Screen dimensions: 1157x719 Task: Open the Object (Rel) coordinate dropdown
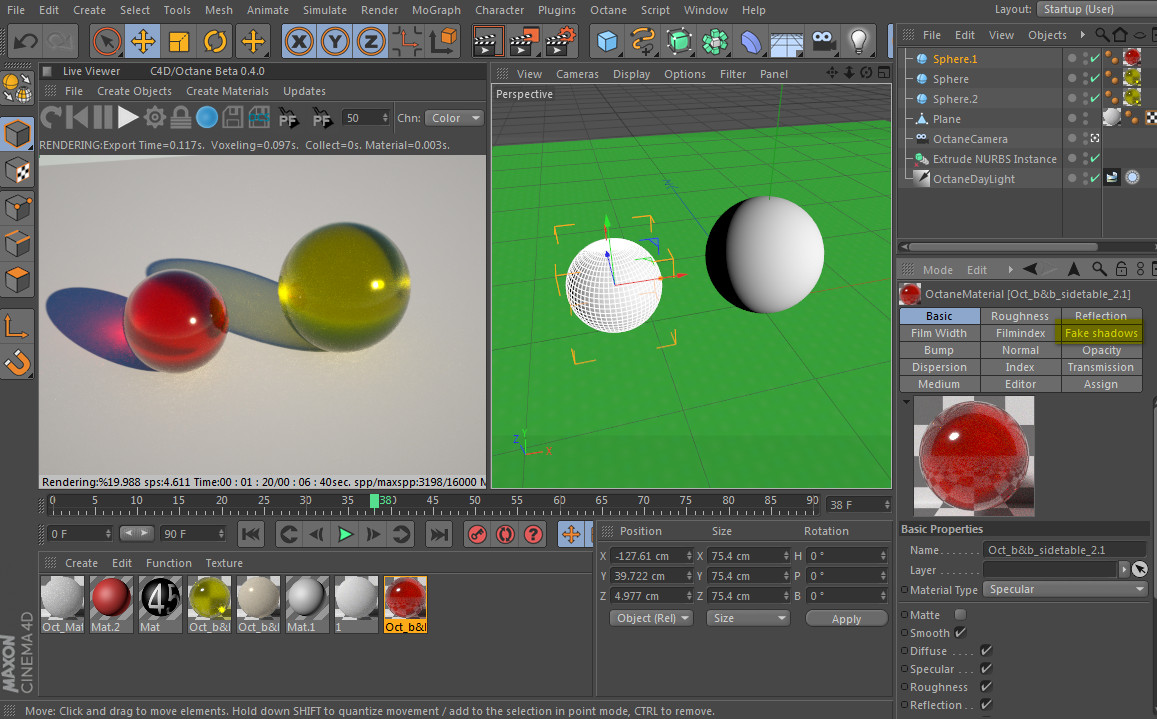651,618
